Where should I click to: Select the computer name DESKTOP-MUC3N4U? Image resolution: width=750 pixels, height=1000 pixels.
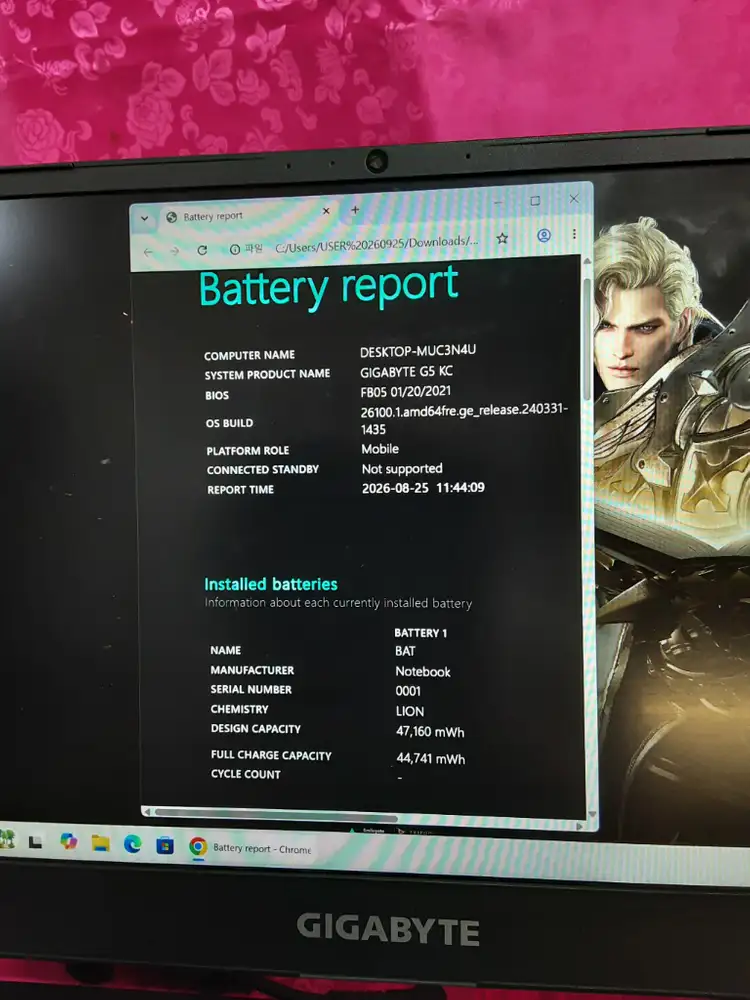[418, 351]
